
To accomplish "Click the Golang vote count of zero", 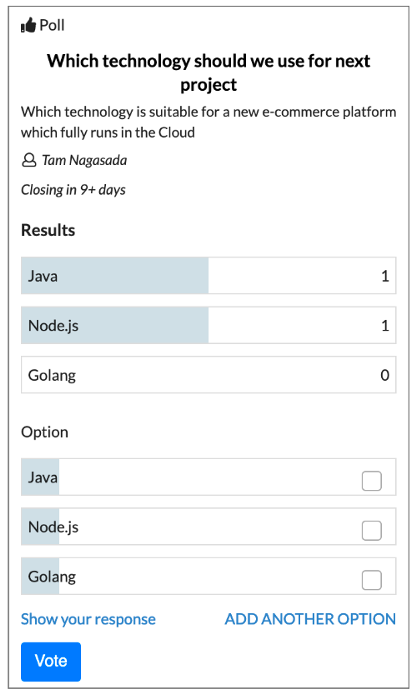I will click(385, 375).
